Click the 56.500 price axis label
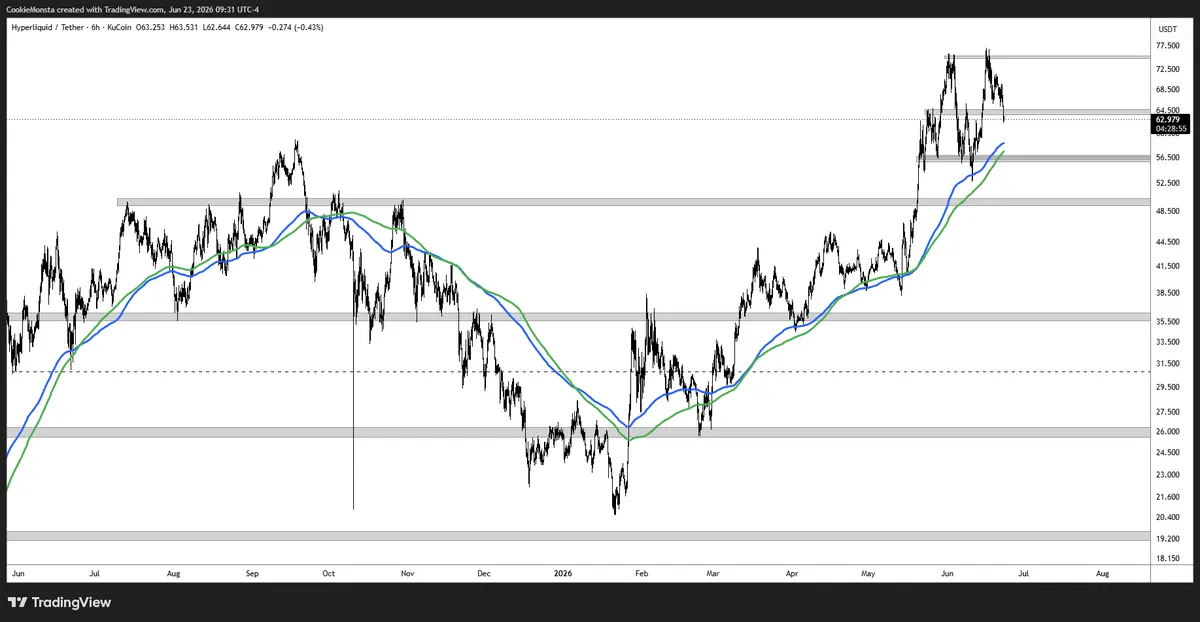This screenshot has width=1200, height=622. click(x=1167, y=157)
